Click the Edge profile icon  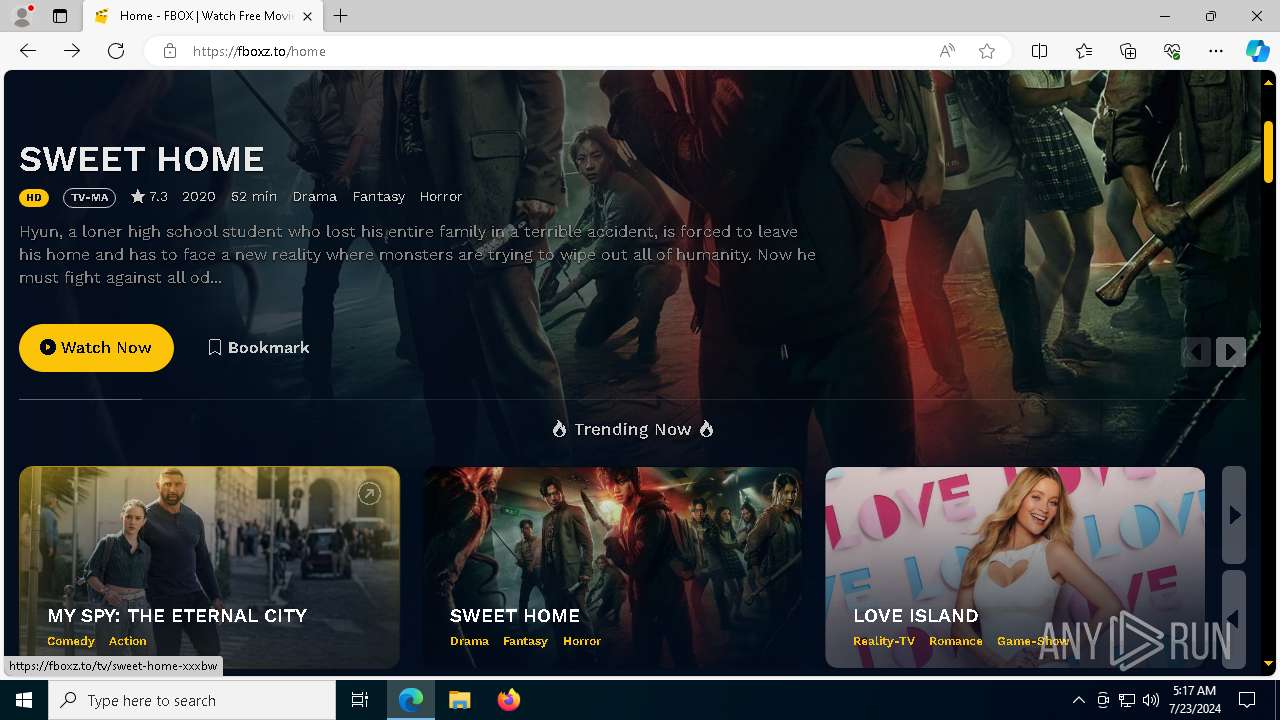click(22, 16)
